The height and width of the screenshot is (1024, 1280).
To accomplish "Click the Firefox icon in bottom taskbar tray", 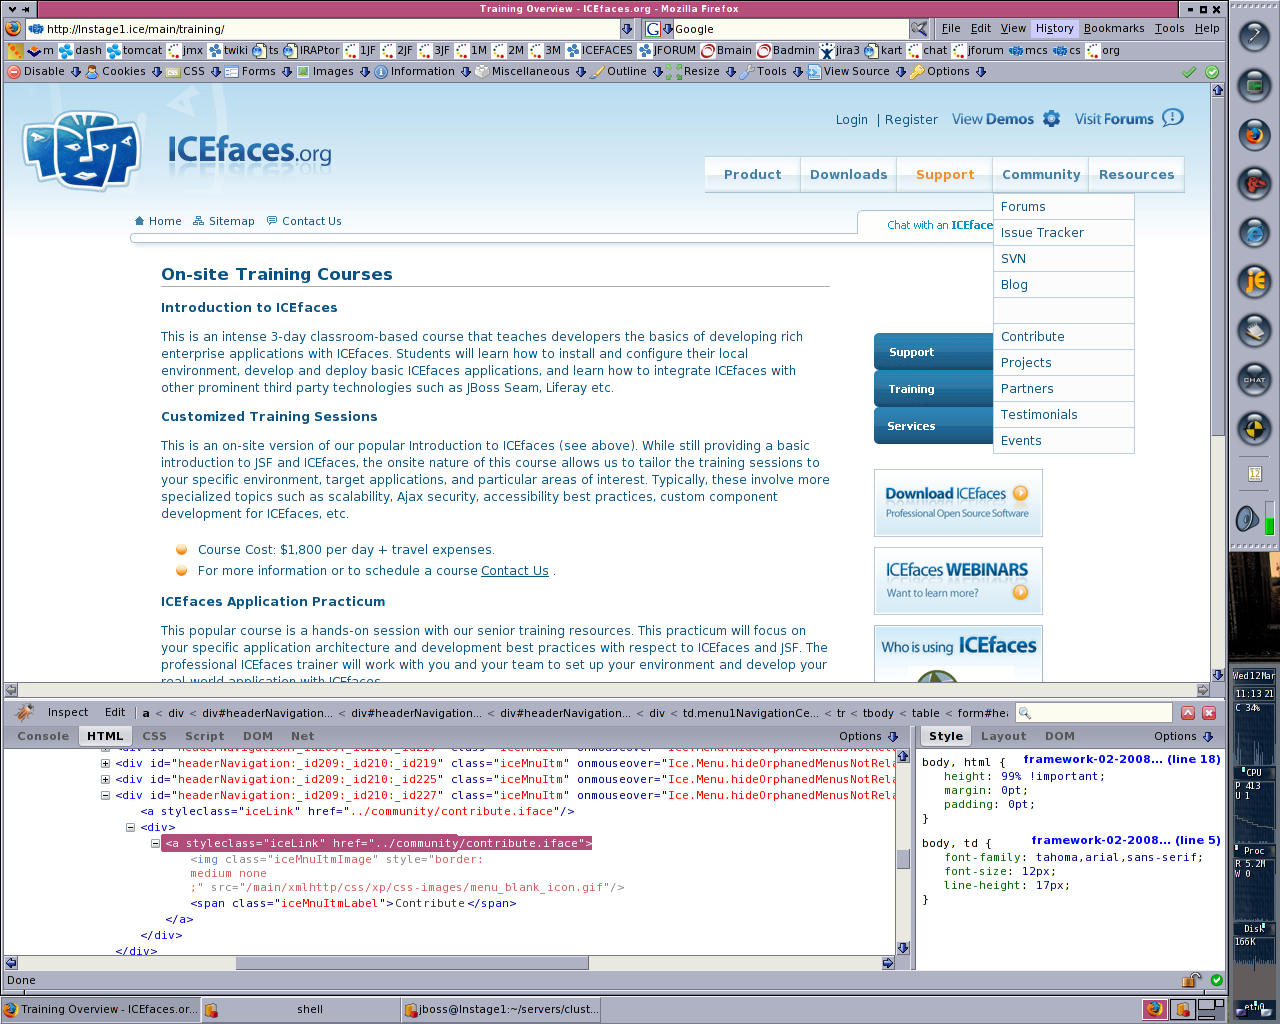I will click(1154, 1009).
